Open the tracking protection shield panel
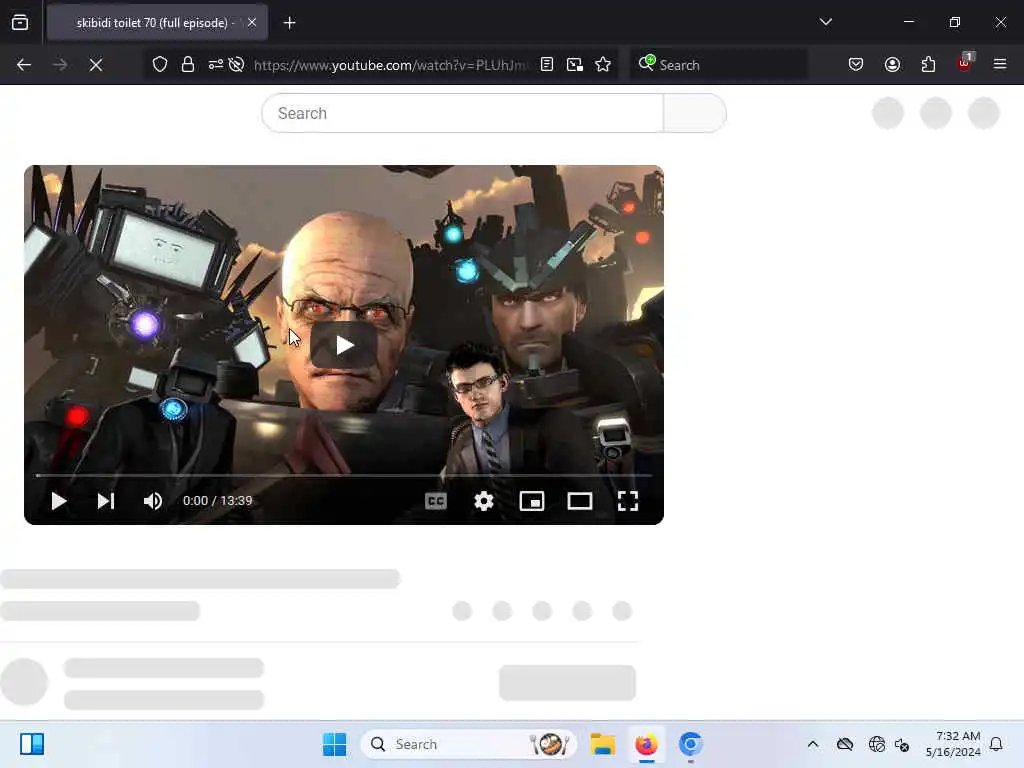1024x768 pixels. point(160,65)
